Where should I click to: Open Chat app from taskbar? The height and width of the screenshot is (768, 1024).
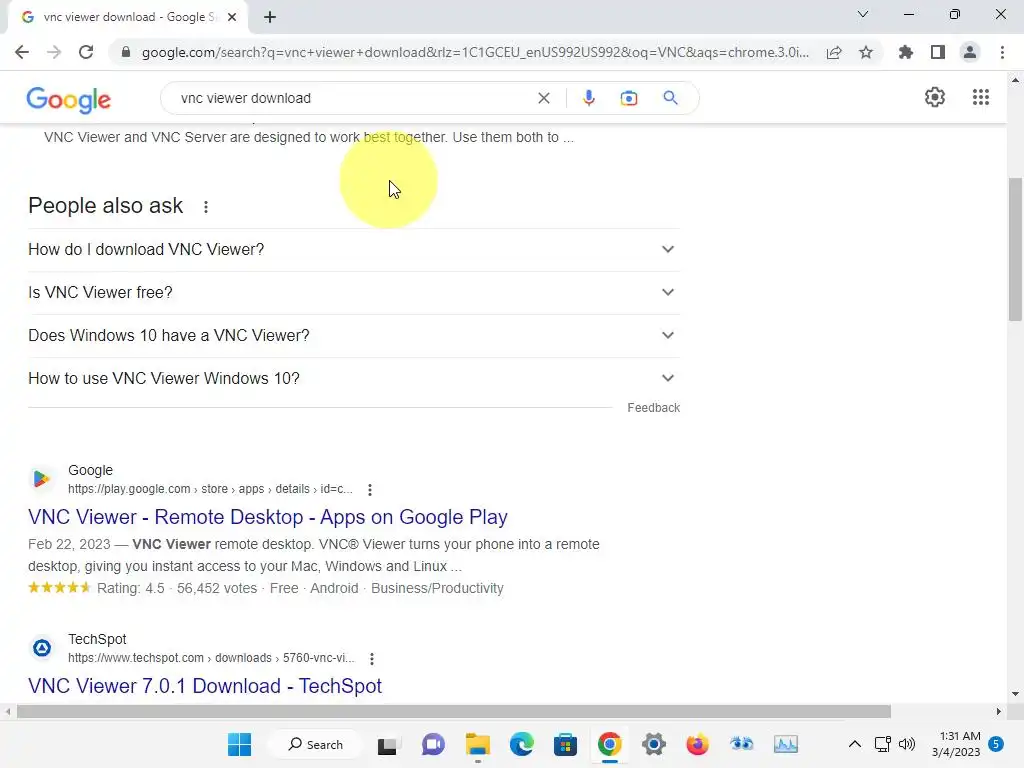click(x=433, y=744)
